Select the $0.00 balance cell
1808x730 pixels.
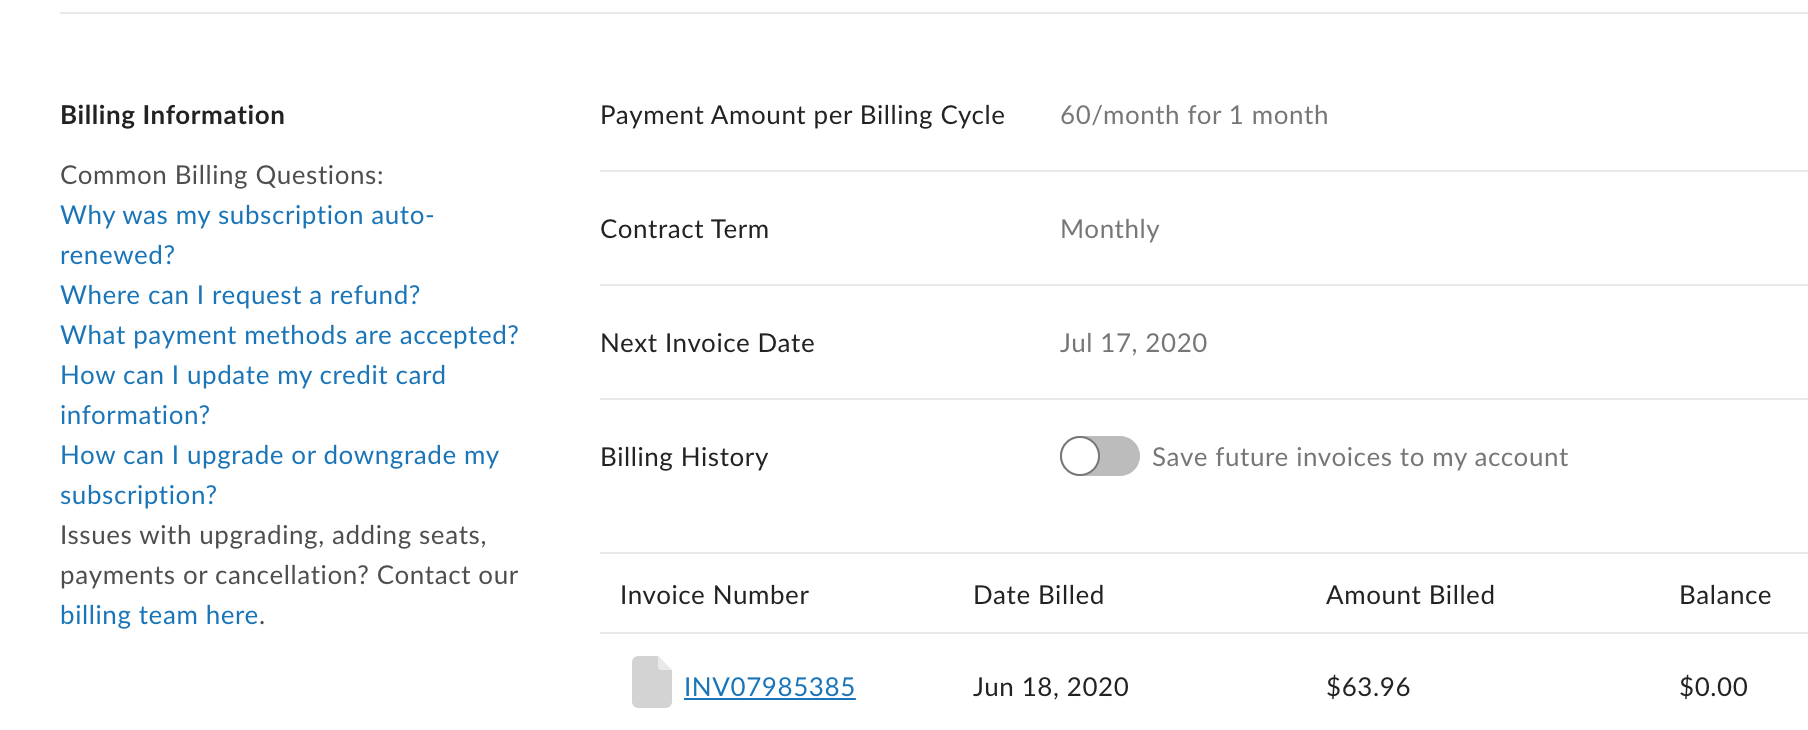(1712, 687)
